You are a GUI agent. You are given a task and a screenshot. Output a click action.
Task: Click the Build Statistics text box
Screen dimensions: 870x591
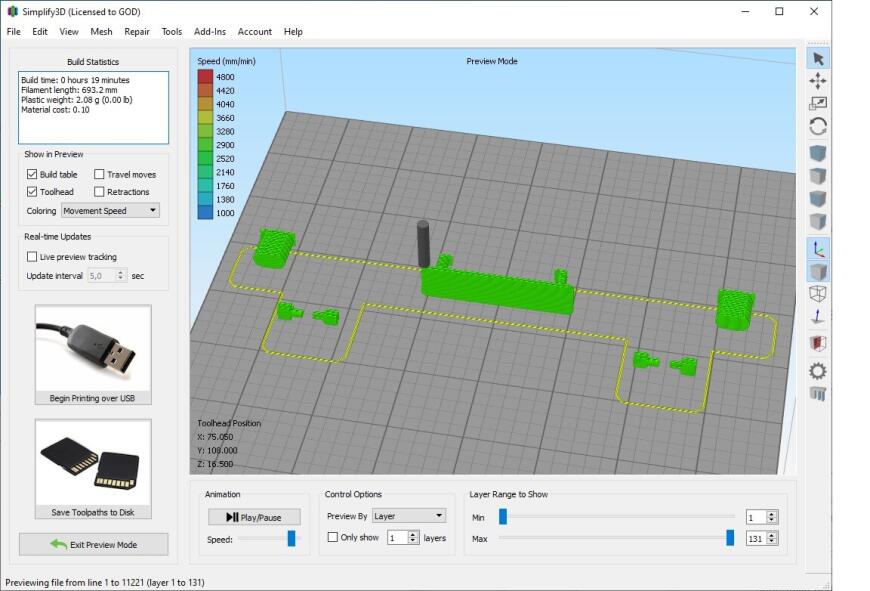click(x=93, y=108)
